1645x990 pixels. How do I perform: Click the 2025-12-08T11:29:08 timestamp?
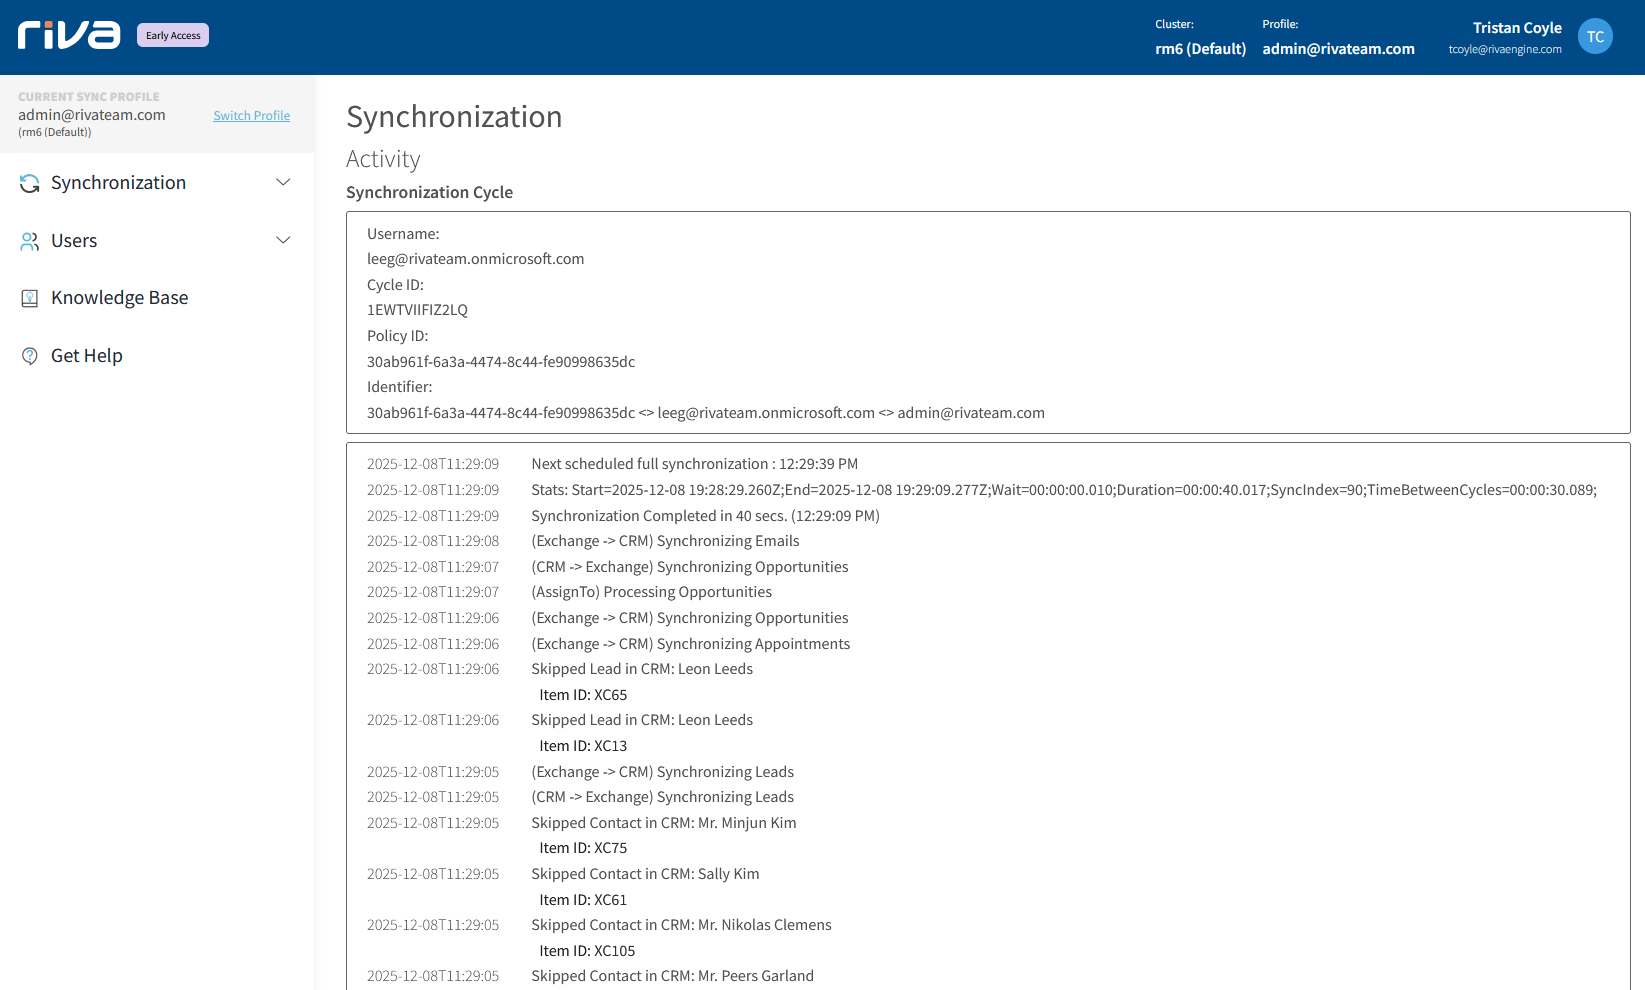point(433,541)
